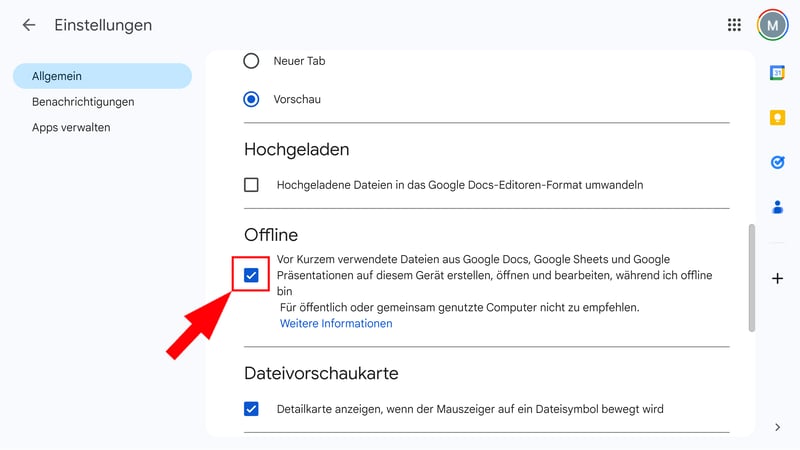Open Contacts in the side panel
The width and height of the screenshot is (800, 450).
777,207
